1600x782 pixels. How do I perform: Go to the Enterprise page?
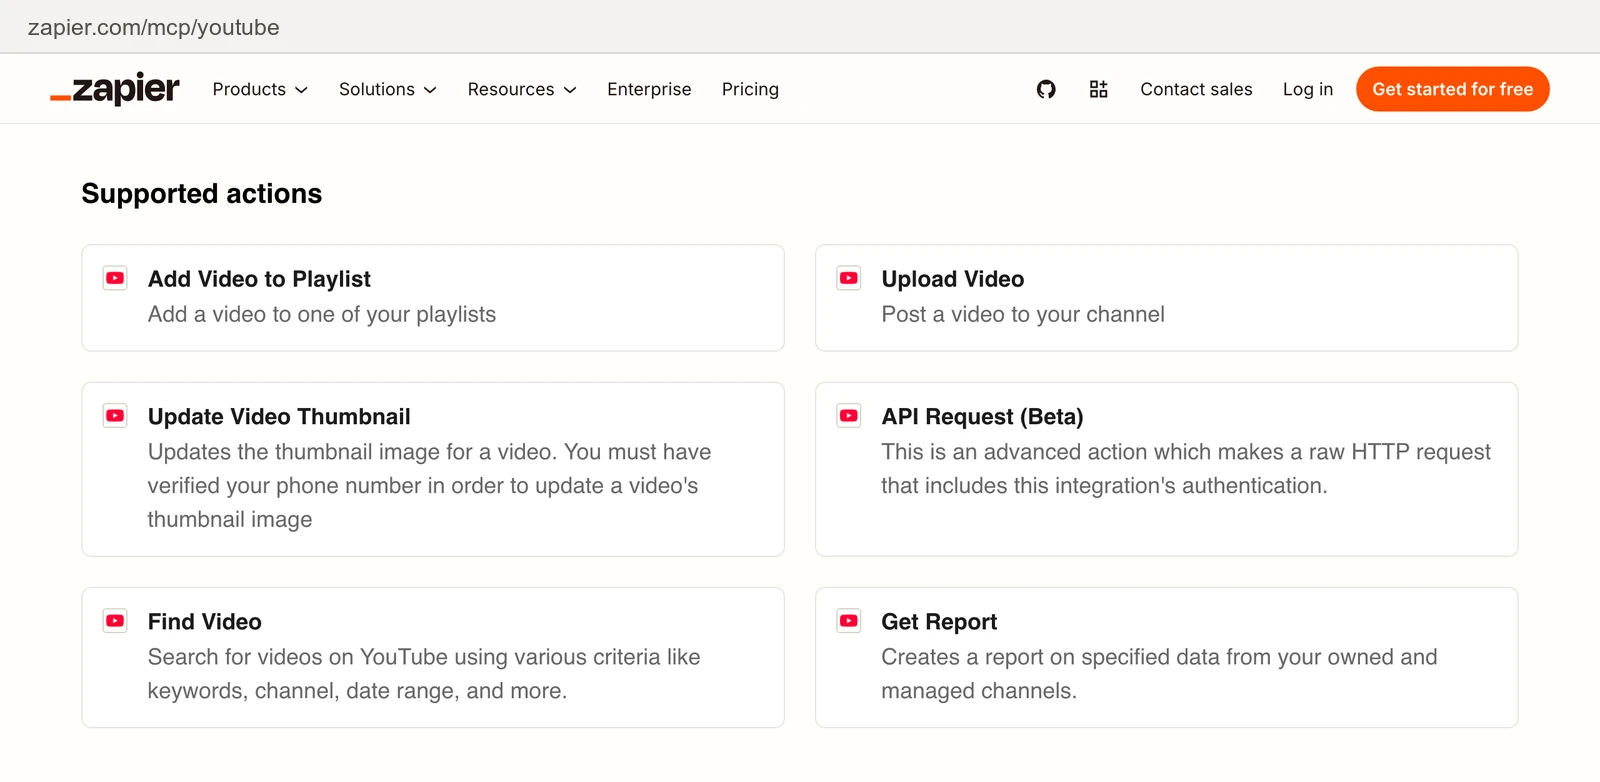coord(649,89)
